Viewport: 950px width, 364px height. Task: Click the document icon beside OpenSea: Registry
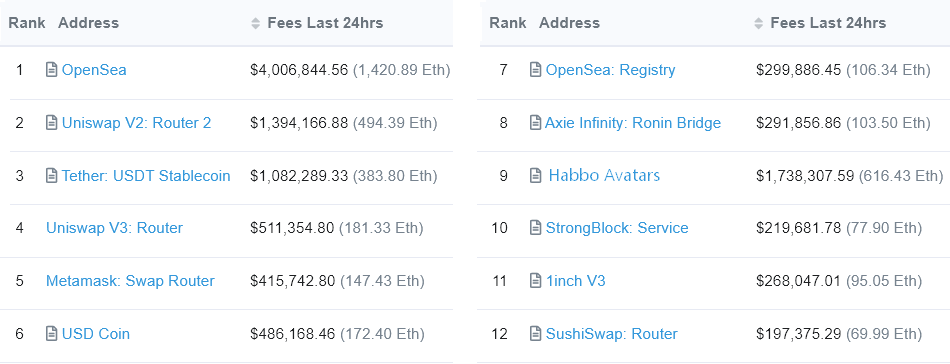click(536, 70)
